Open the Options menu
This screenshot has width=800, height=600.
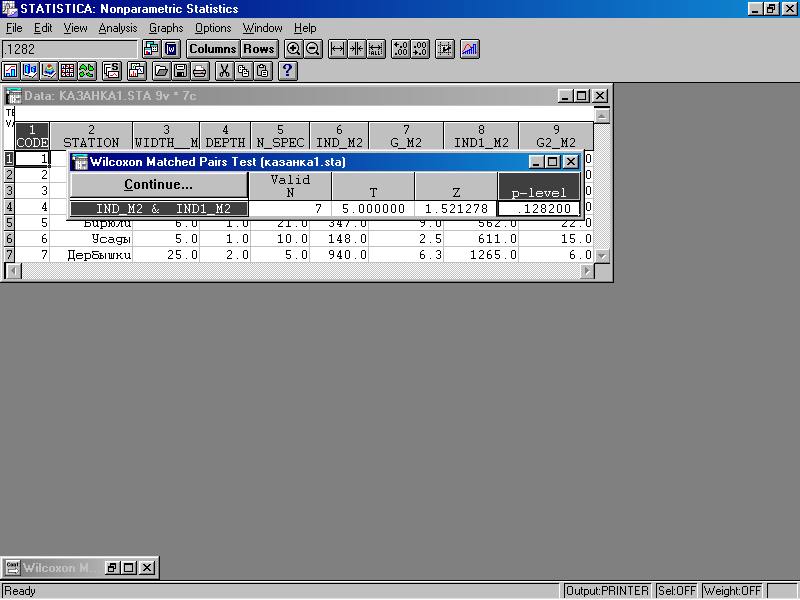click(213, 28)
